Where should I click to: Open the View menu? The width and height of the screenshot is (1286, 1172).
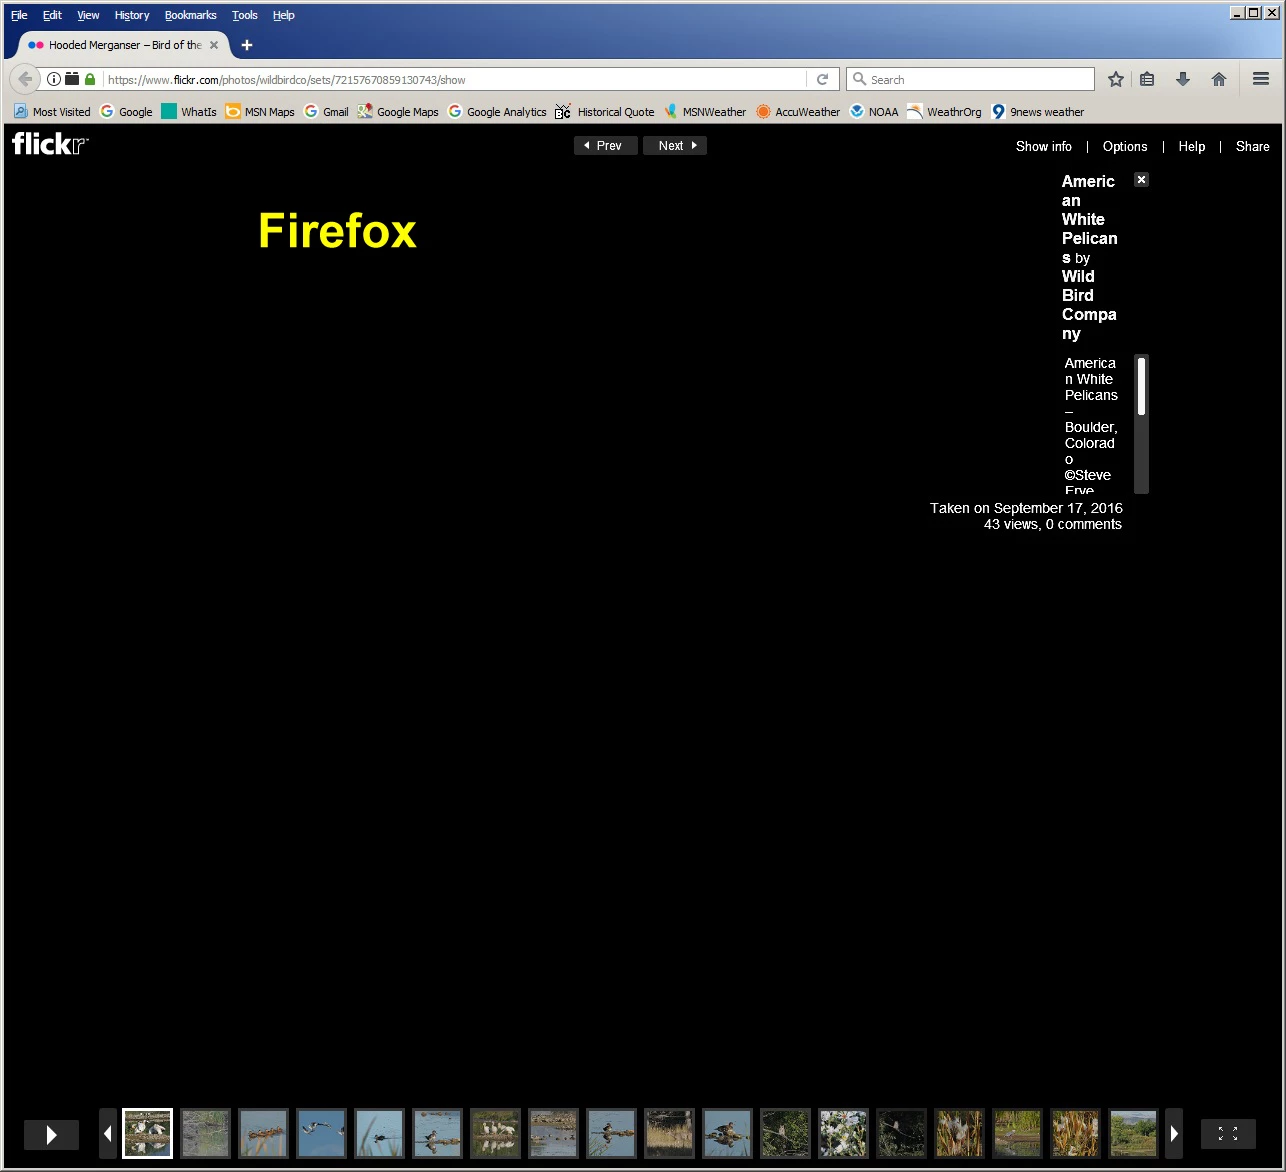point(88,15)
